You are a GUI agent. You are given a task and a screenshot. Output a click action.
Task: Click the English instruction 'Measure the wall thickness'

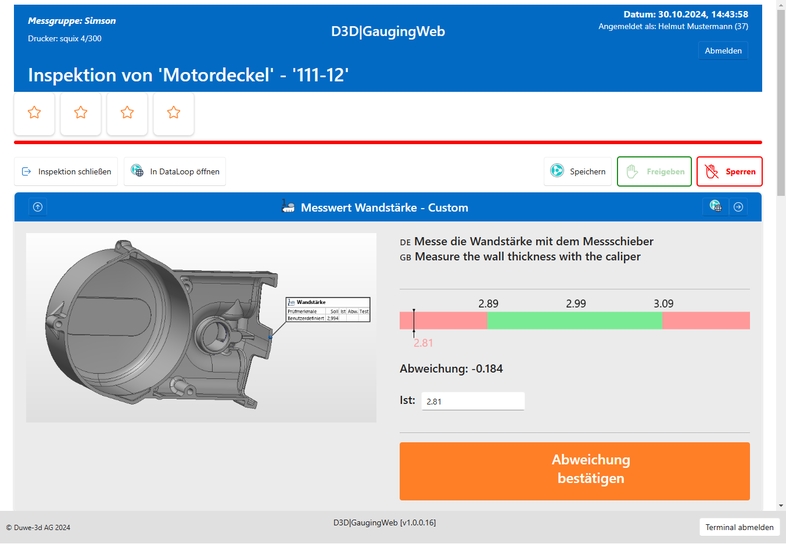[x=528, y=257]
